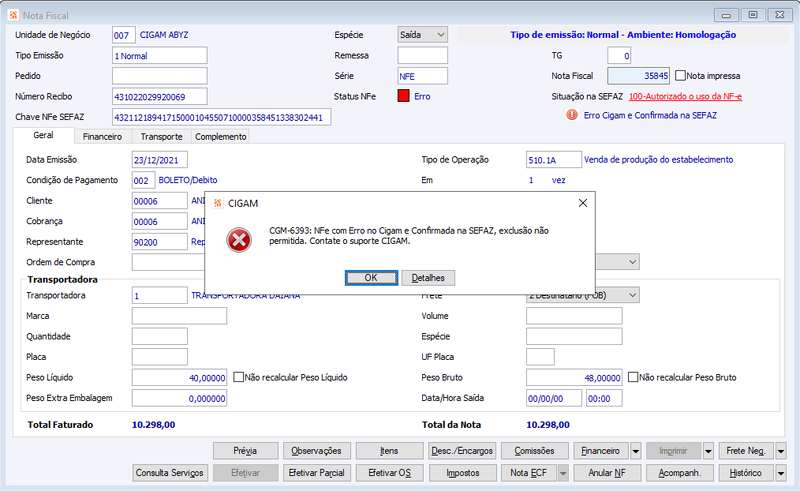Click the CIGAM logo in the dialog title
800x491 pixels.
[x=218, y=203]
